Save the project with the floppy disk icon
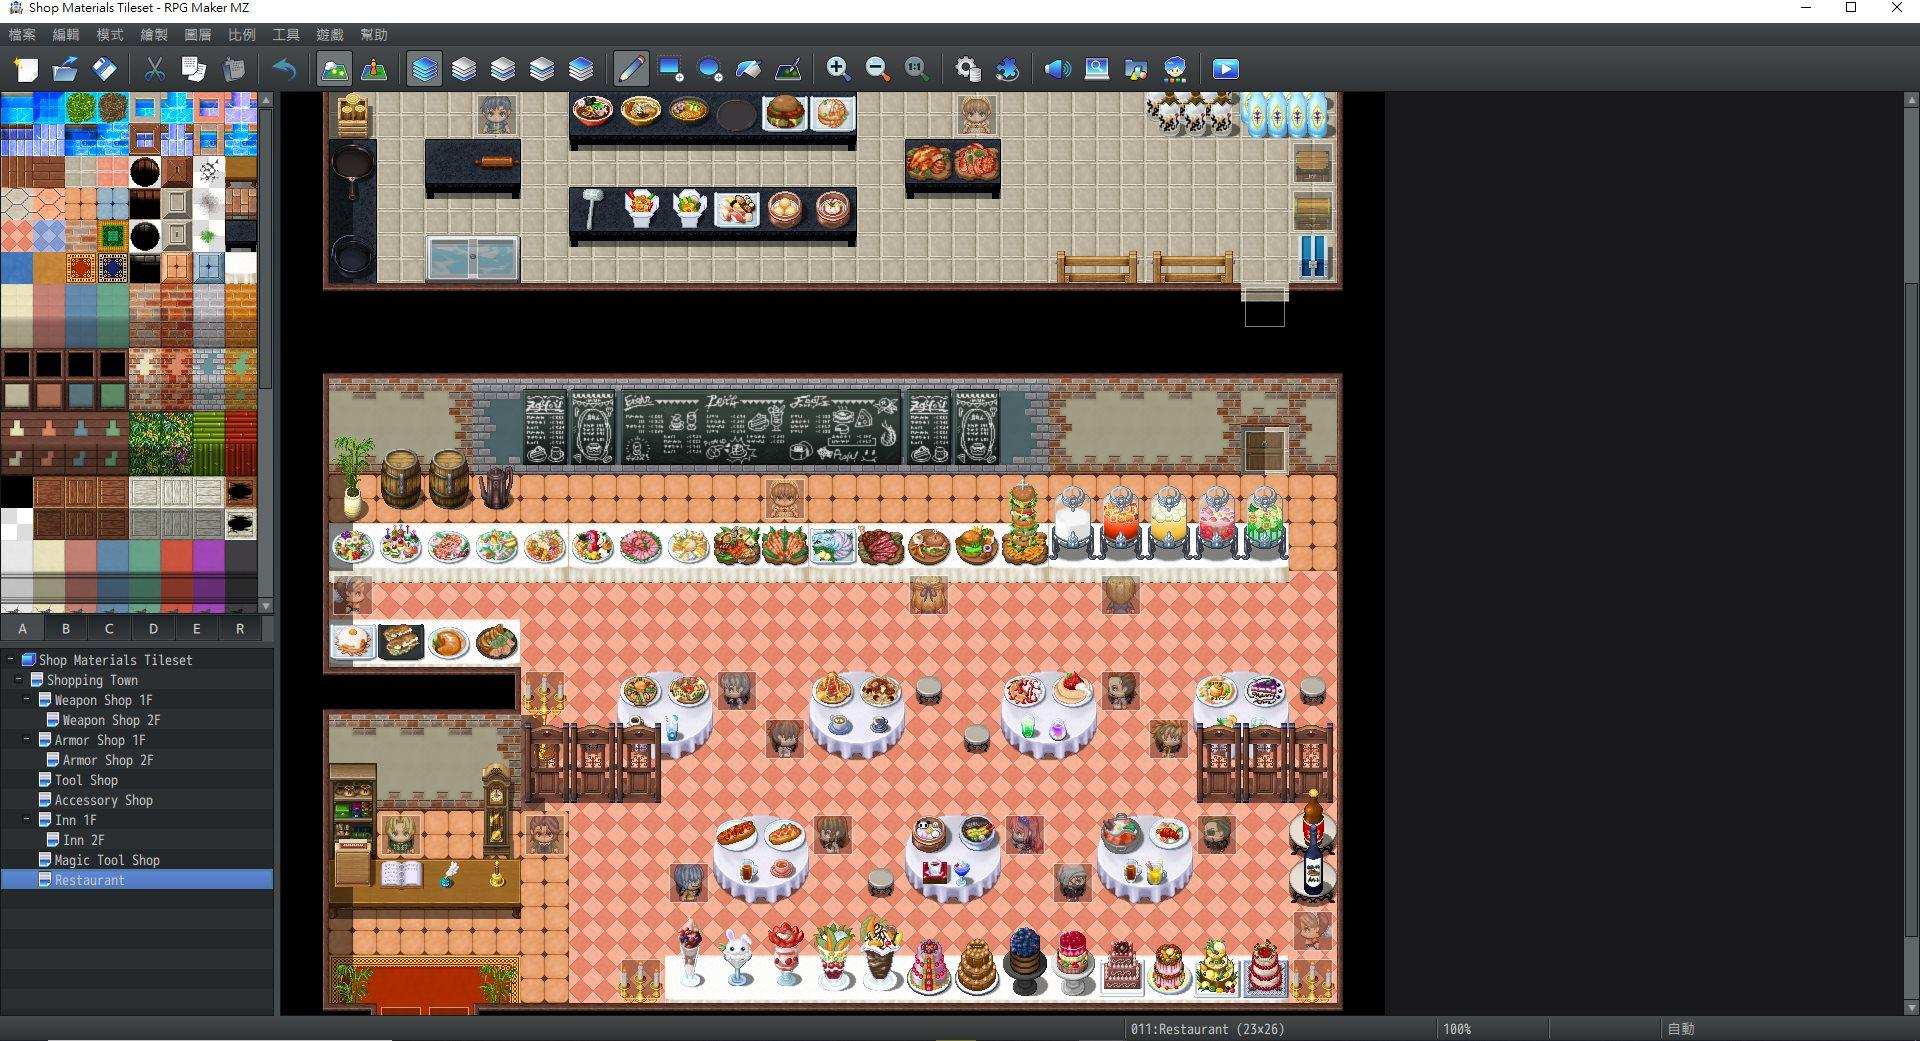Viewport: 1920px width, 1041px height. [x=105, y=69]
